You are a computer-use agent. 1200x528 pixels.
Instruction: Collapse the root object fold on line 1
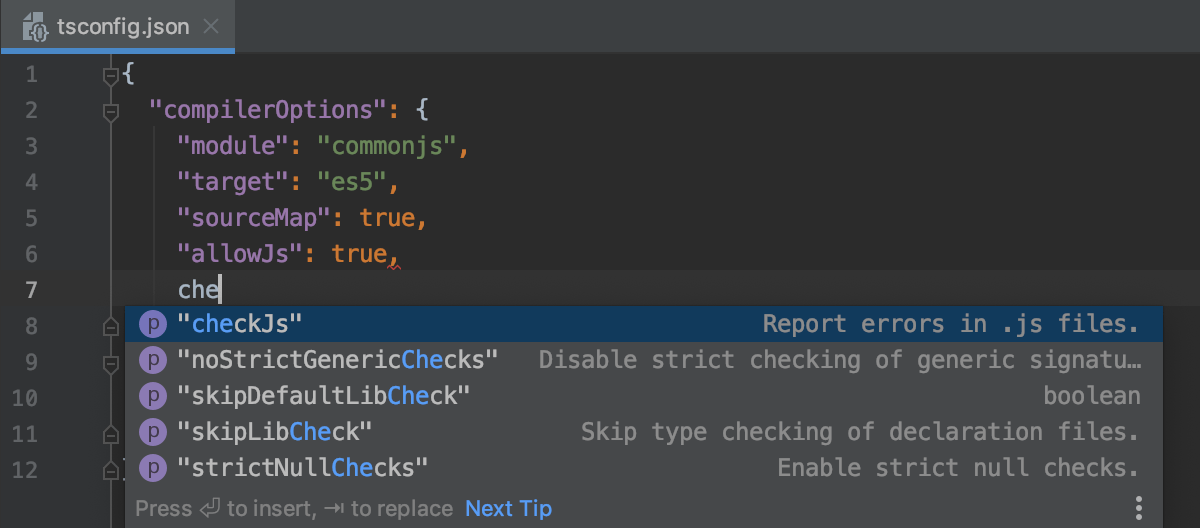coord(111,75)
